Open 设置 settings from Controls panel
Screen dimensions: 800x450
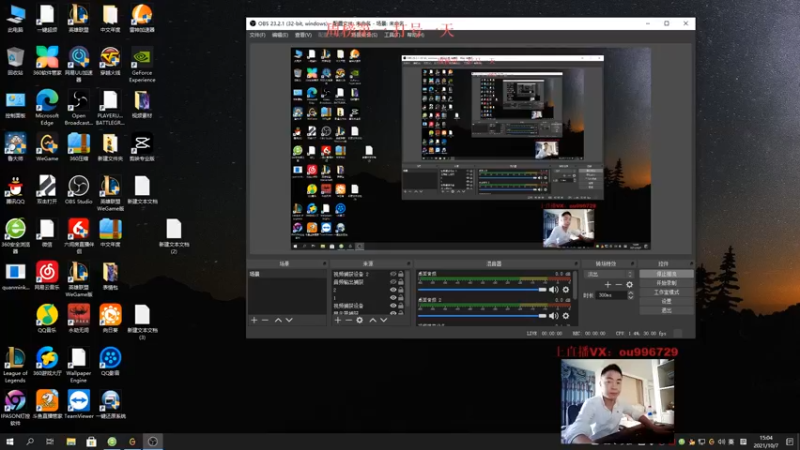(x=666, y=301)
